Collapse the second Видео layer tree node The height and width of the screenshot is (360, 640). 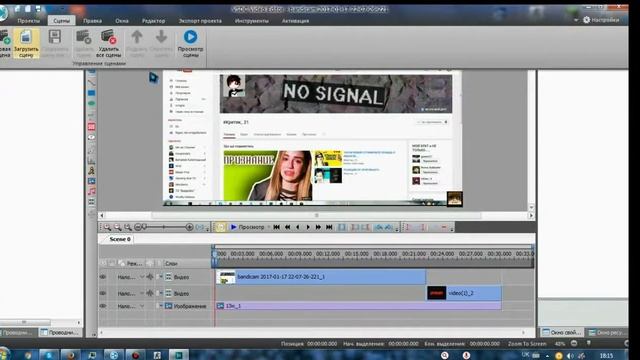click(x=160, y=293)
